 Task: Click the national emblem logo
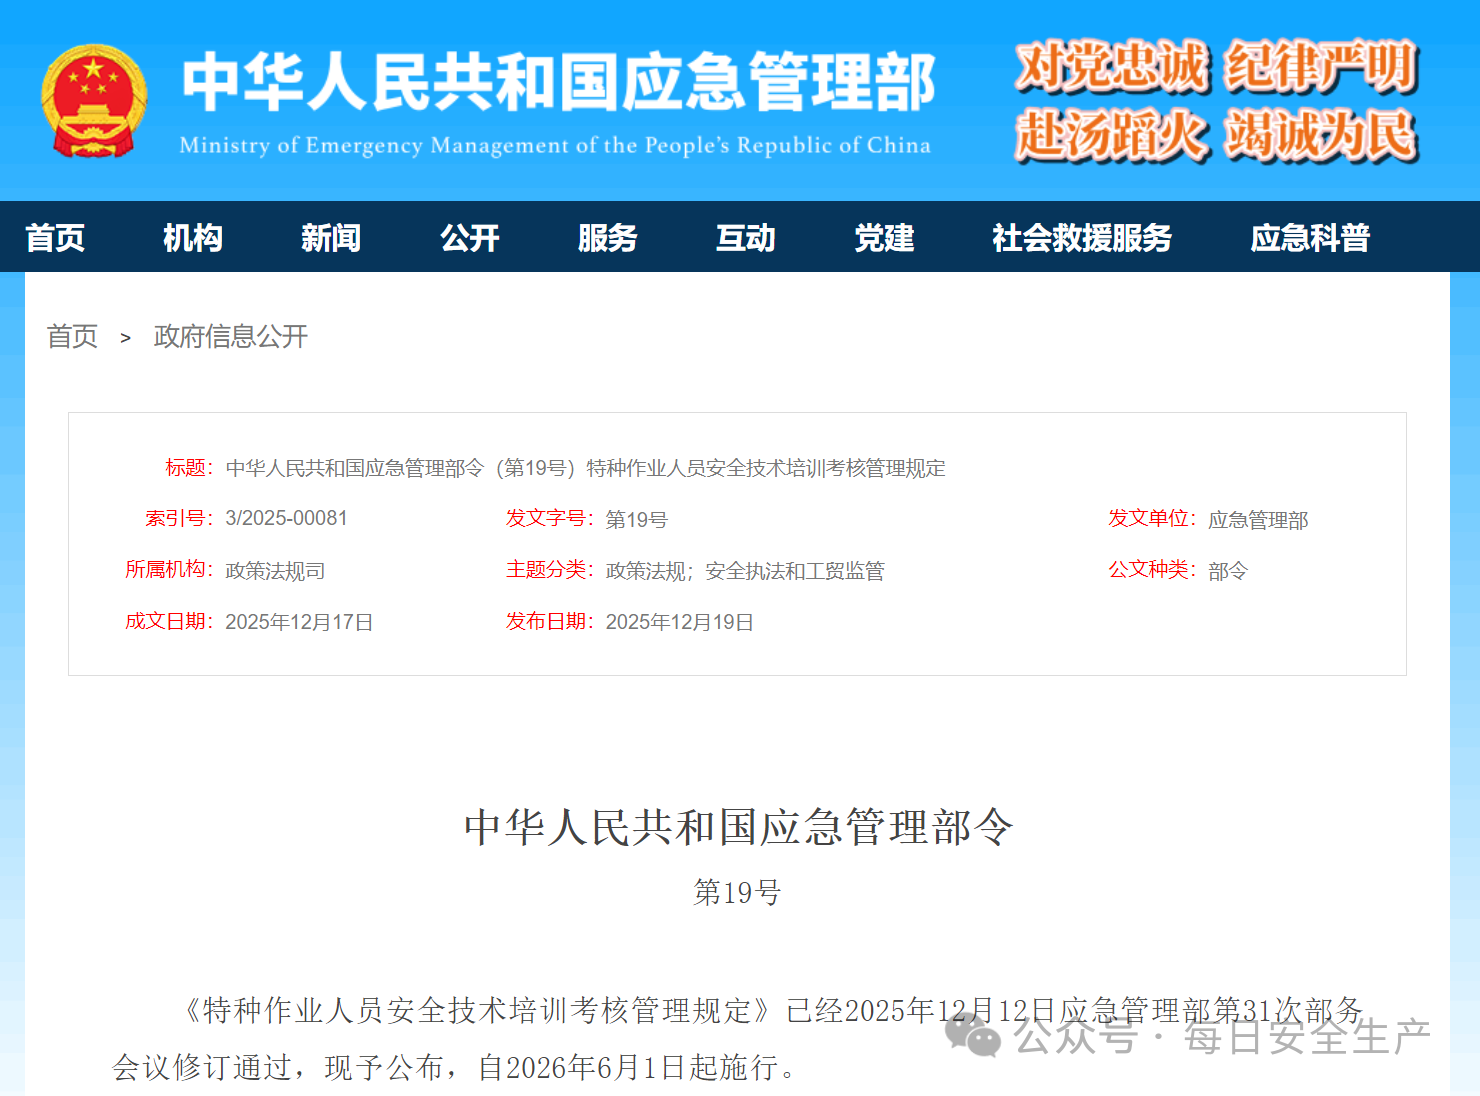click(95, 98)
